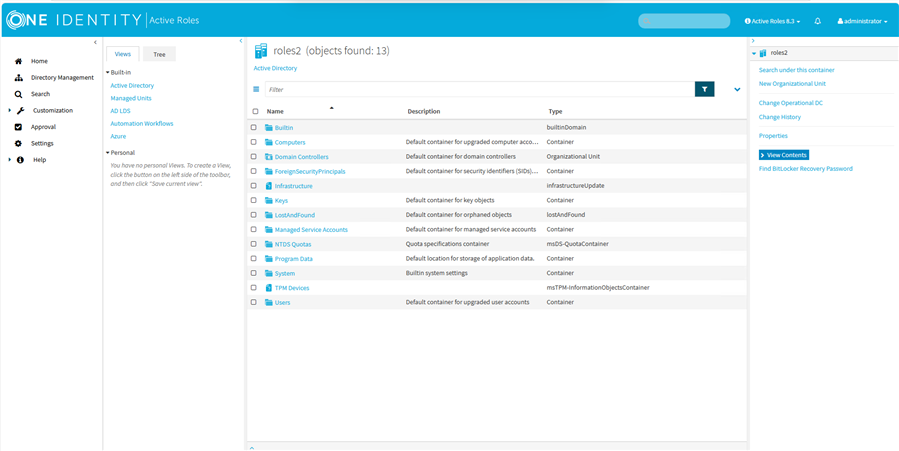Click the Filter input field

(x=479, y=89)
